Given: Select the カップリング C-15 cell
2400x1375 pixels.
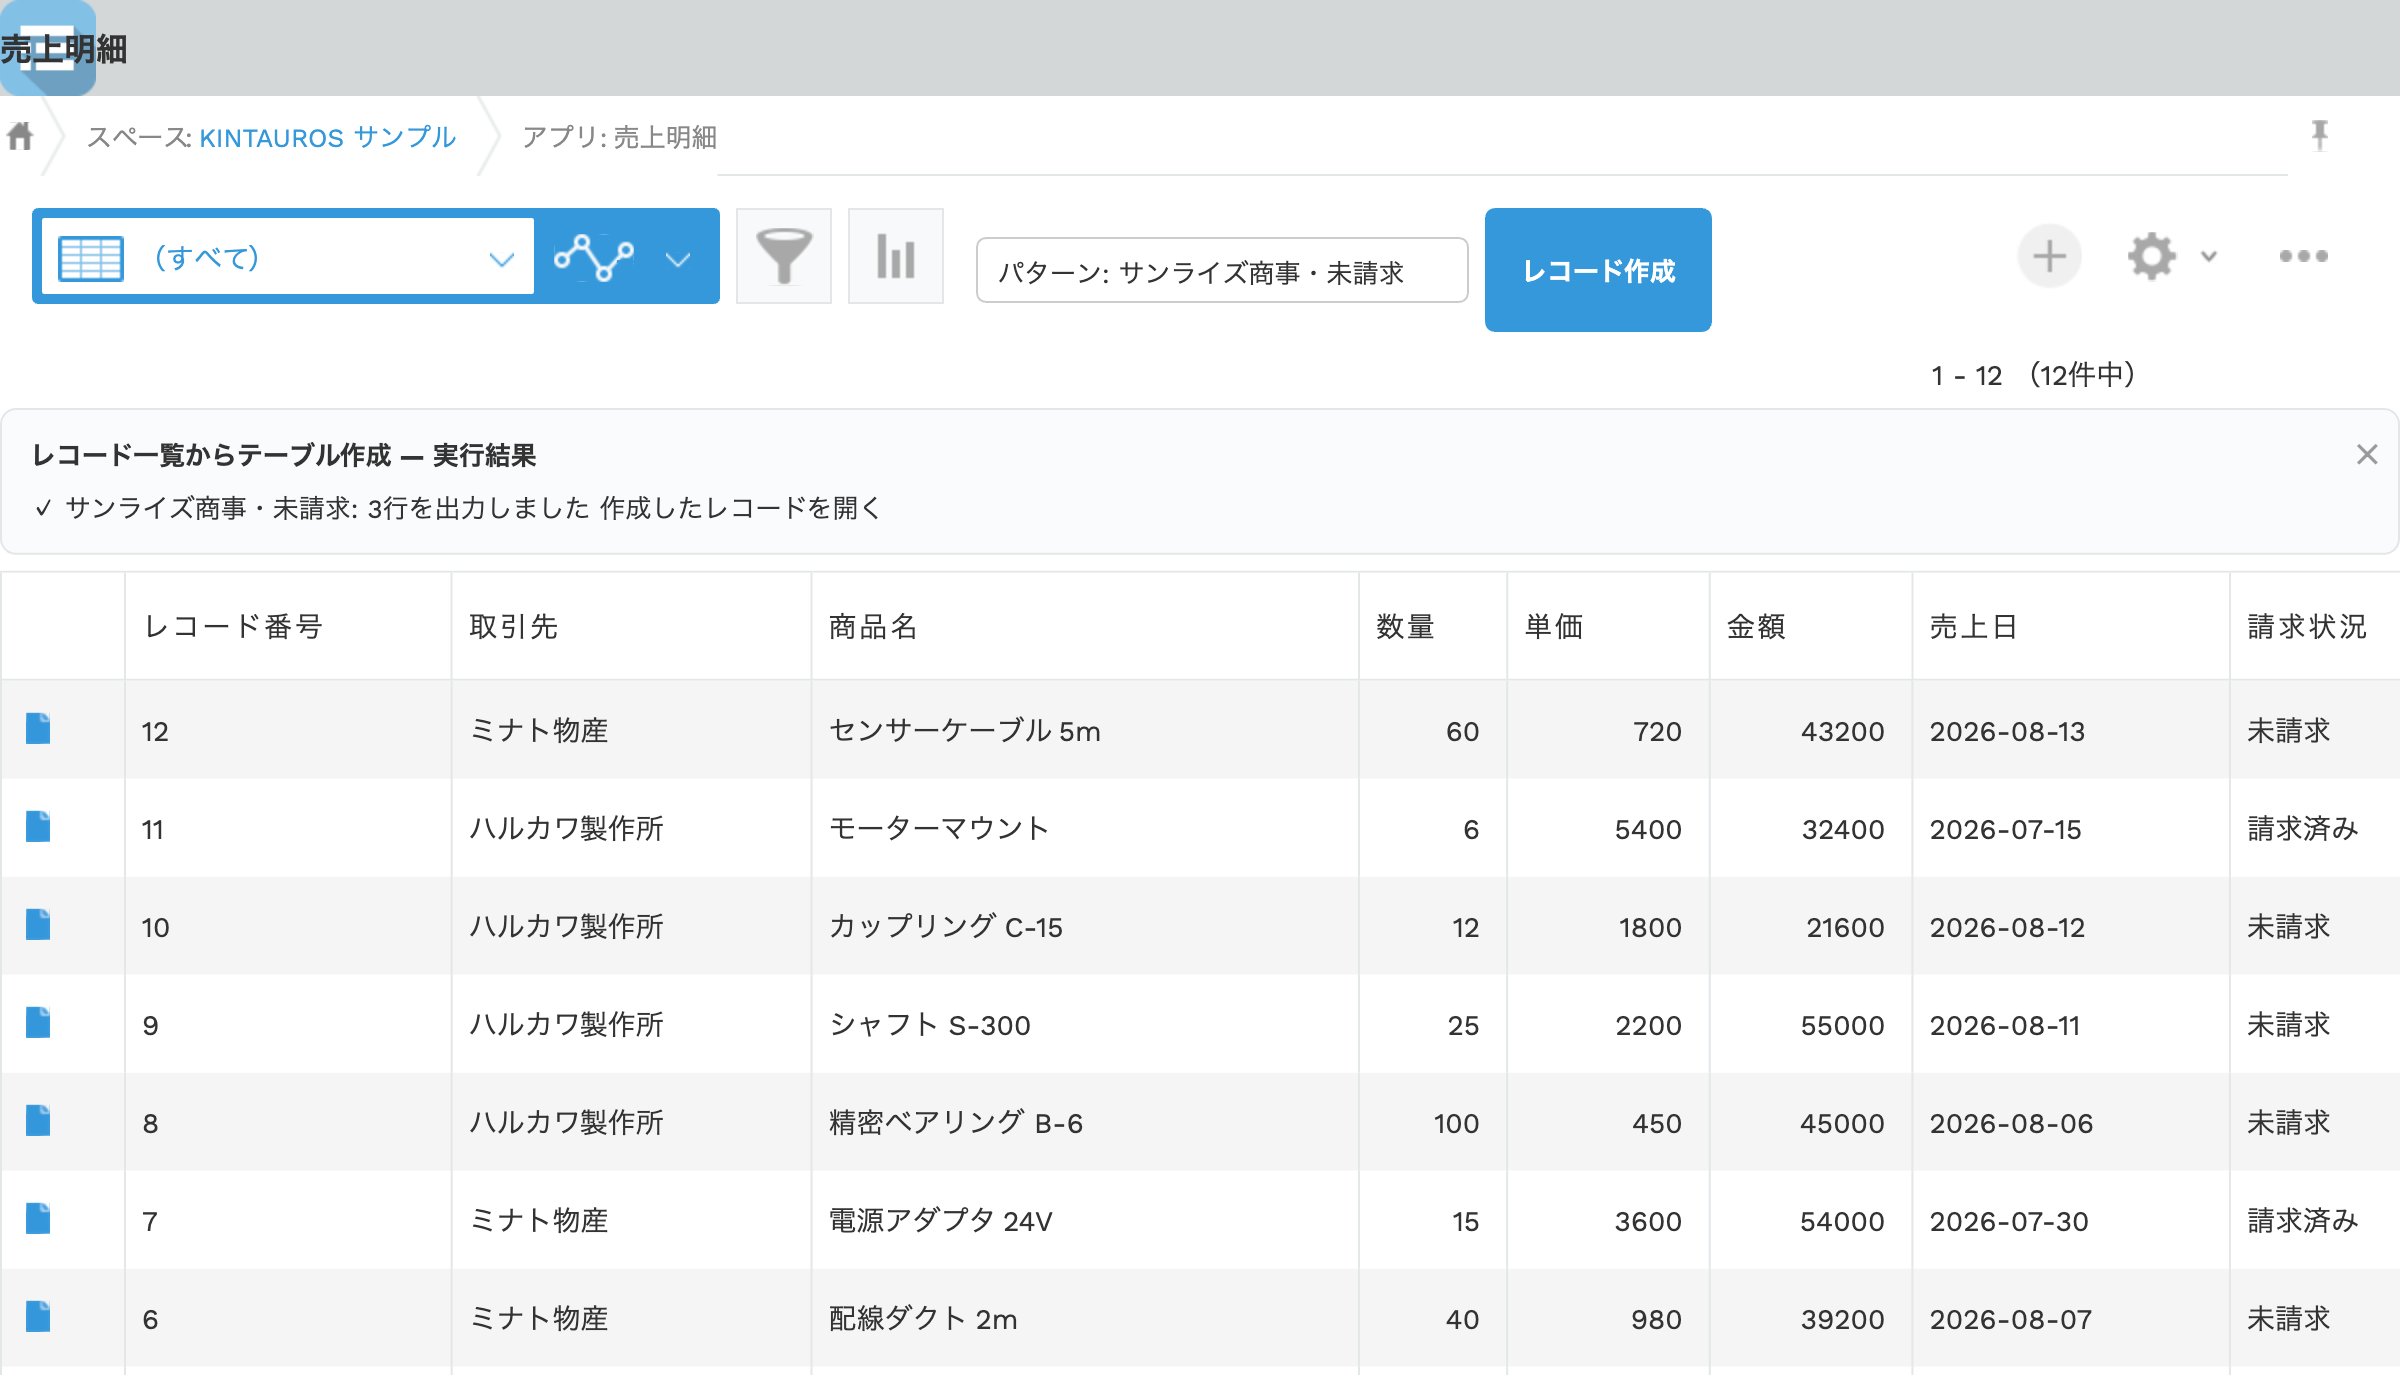Looking at the screenshot, I should pos(1085,926).
